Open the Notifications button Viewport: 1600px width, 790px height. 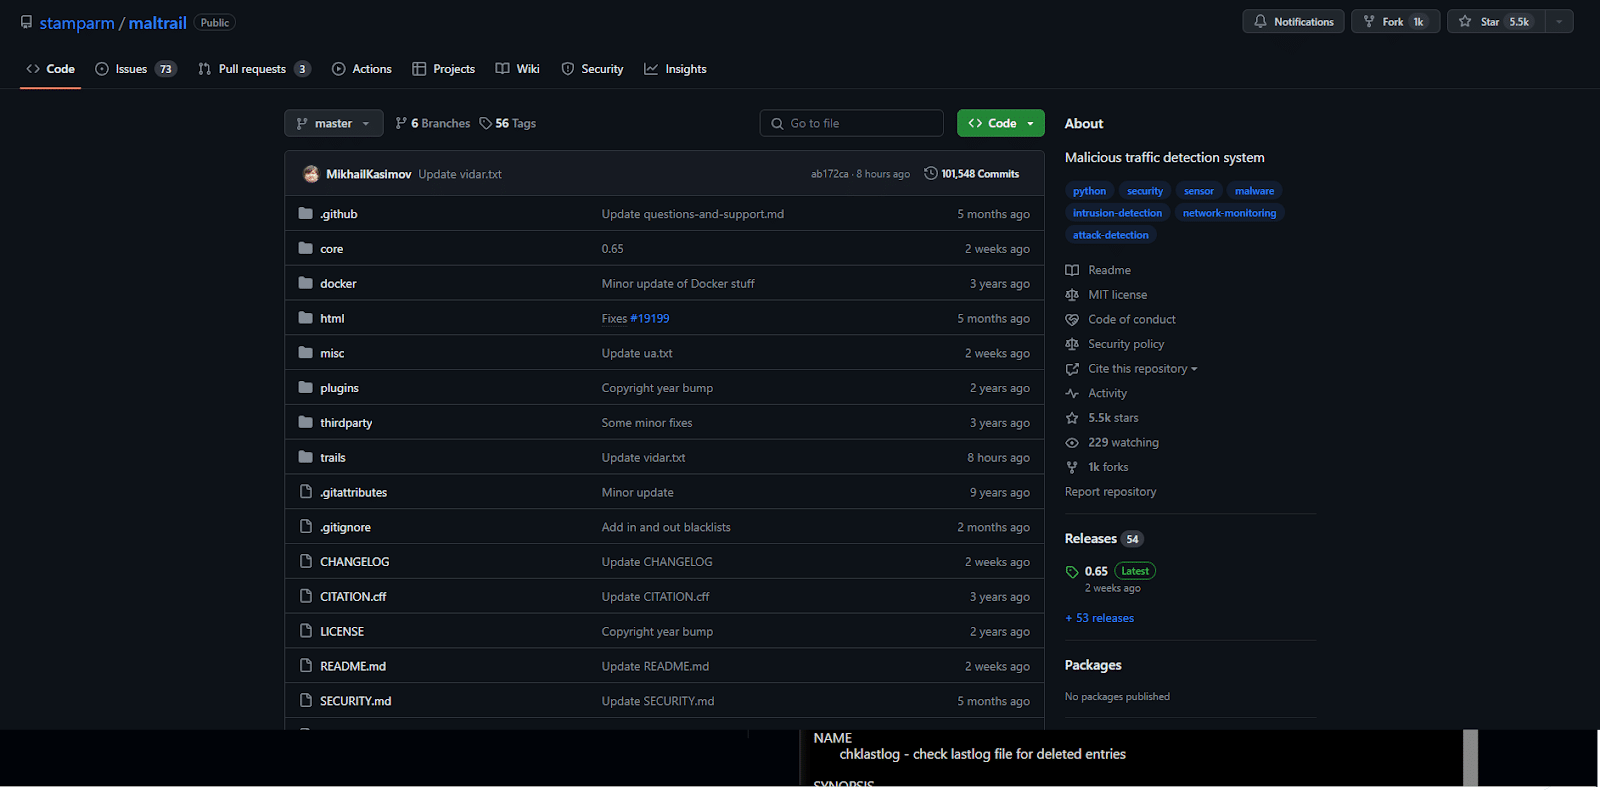pos(1294,22)
